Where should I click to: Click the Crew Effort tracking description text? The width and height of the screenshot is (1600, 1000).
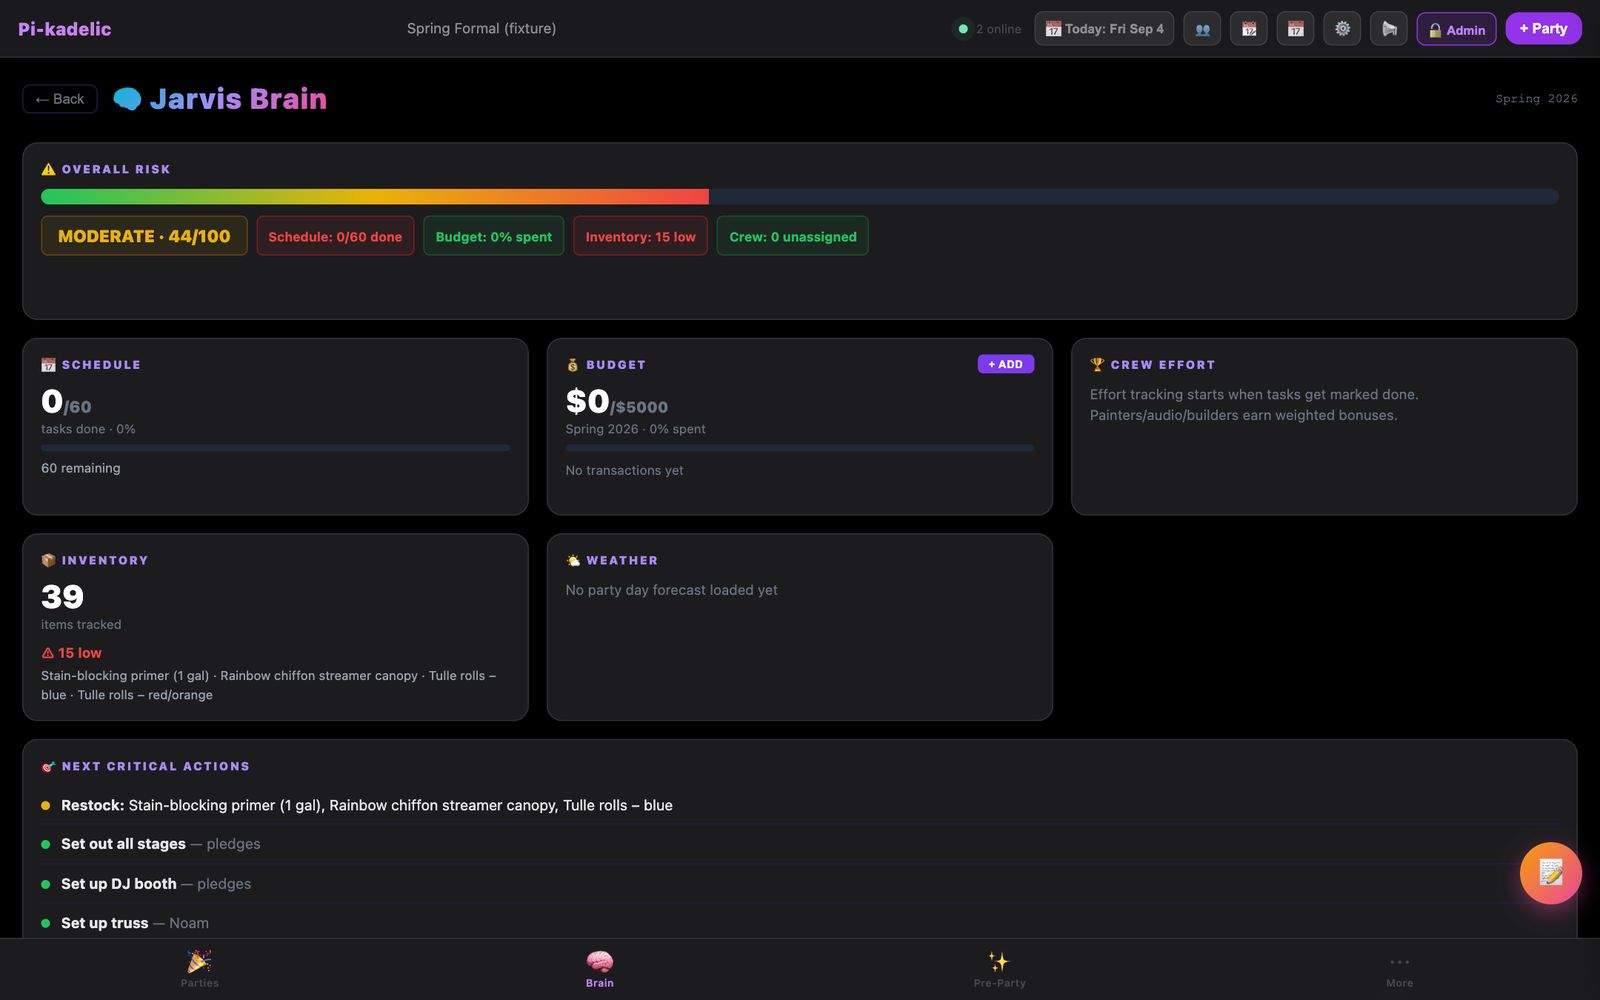pos(1254,405)
